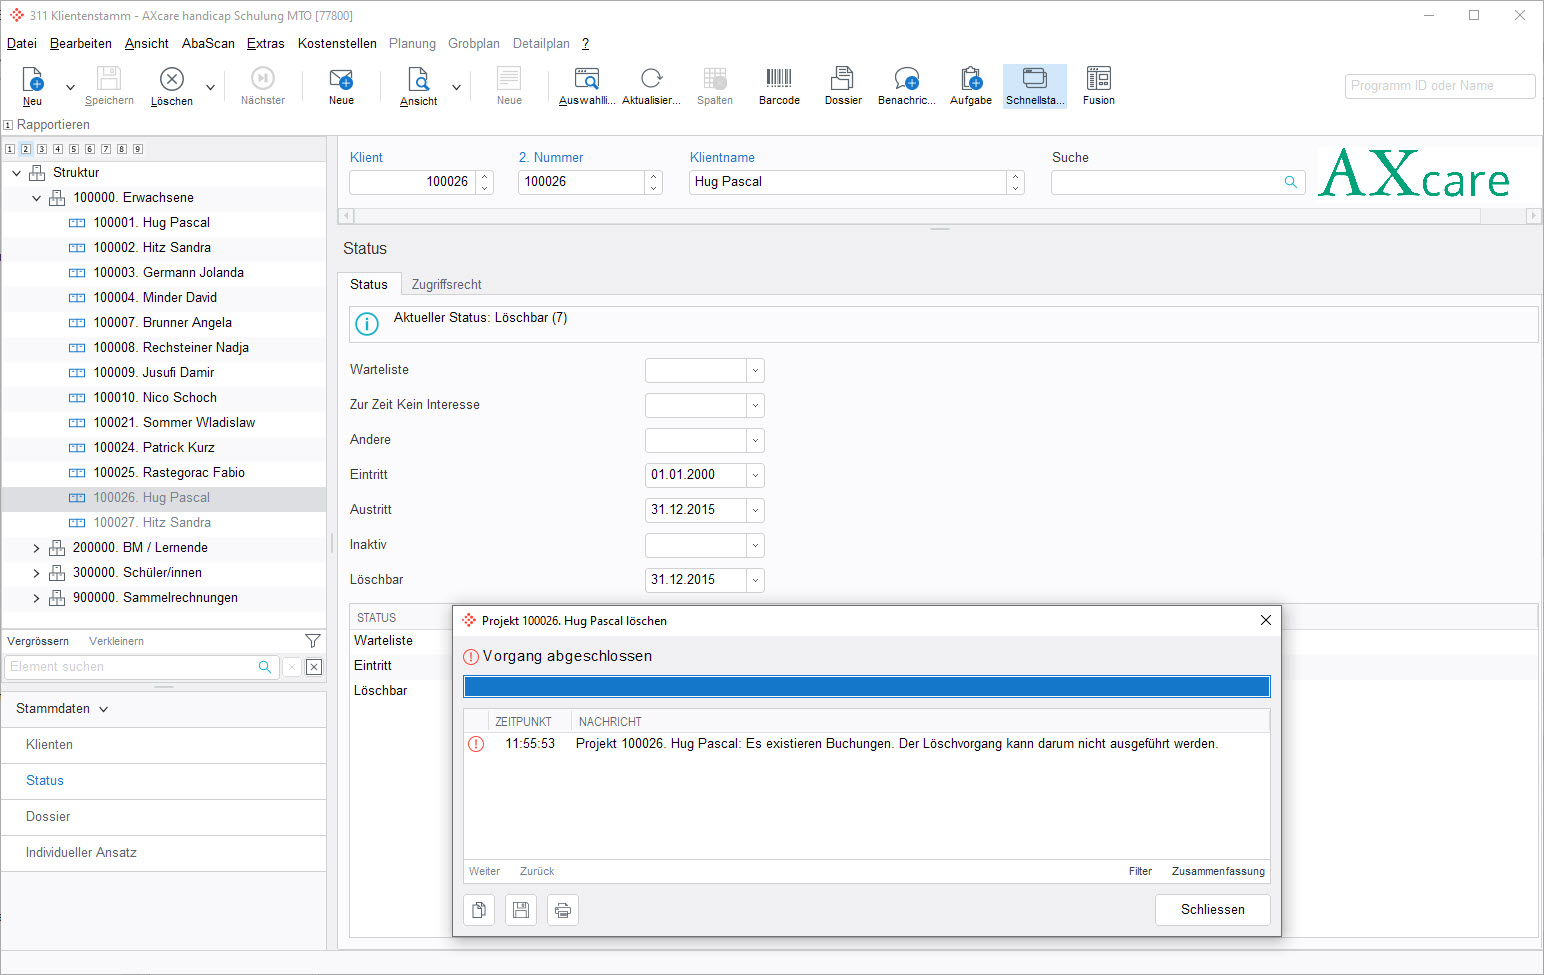The image size is (1544, 975).
Task: Open the dropdown arrow next to Ansicht
Action: [456, 87]
